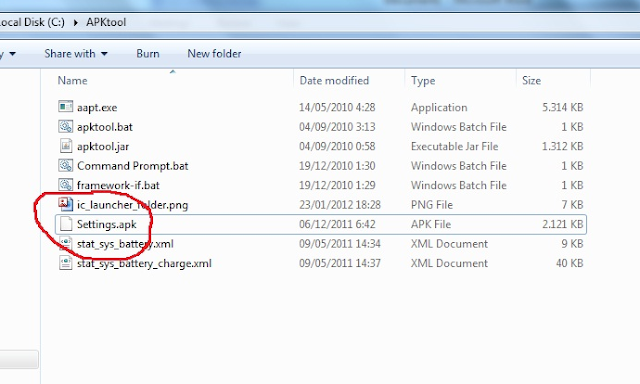Select the Command Prompt.bat icon
Viewport: 640px width, 384px height.
(66, 166)
